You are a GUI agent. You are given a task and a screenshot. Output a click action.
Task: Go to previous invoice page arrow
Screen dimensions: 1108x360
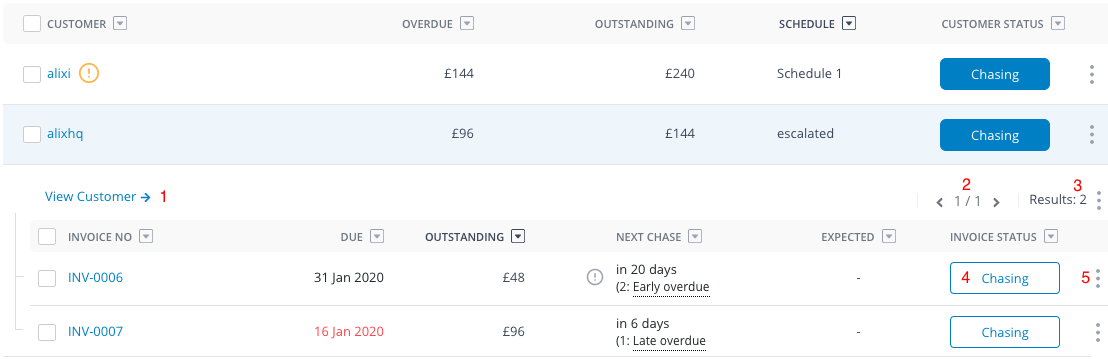point(940,202)
